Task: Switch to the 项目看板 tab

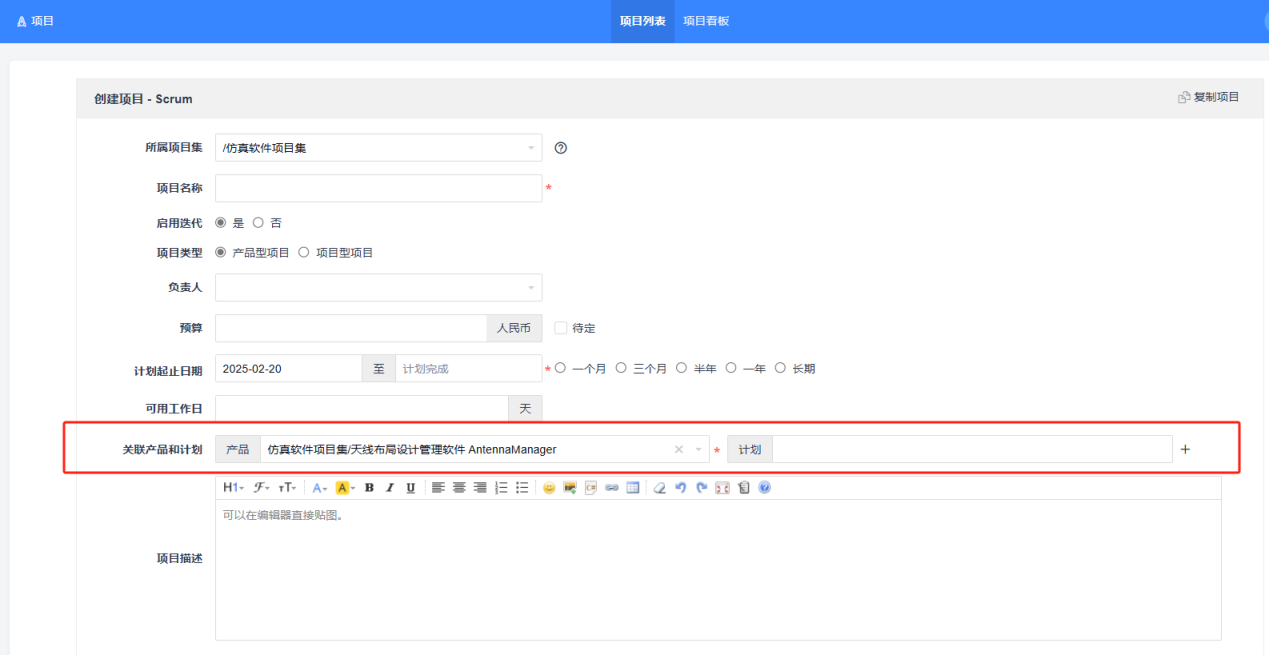Action: [706, 21]
